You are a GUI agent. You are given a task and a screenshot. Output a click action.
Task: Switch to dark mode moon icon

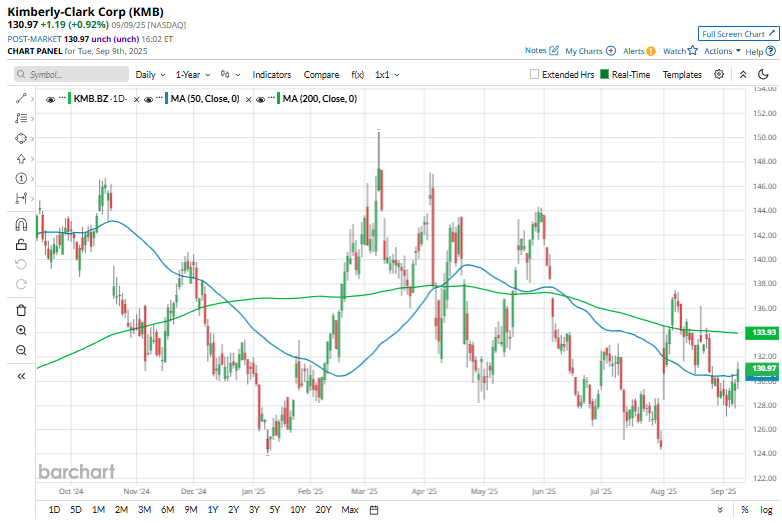(x=763, y=74)
